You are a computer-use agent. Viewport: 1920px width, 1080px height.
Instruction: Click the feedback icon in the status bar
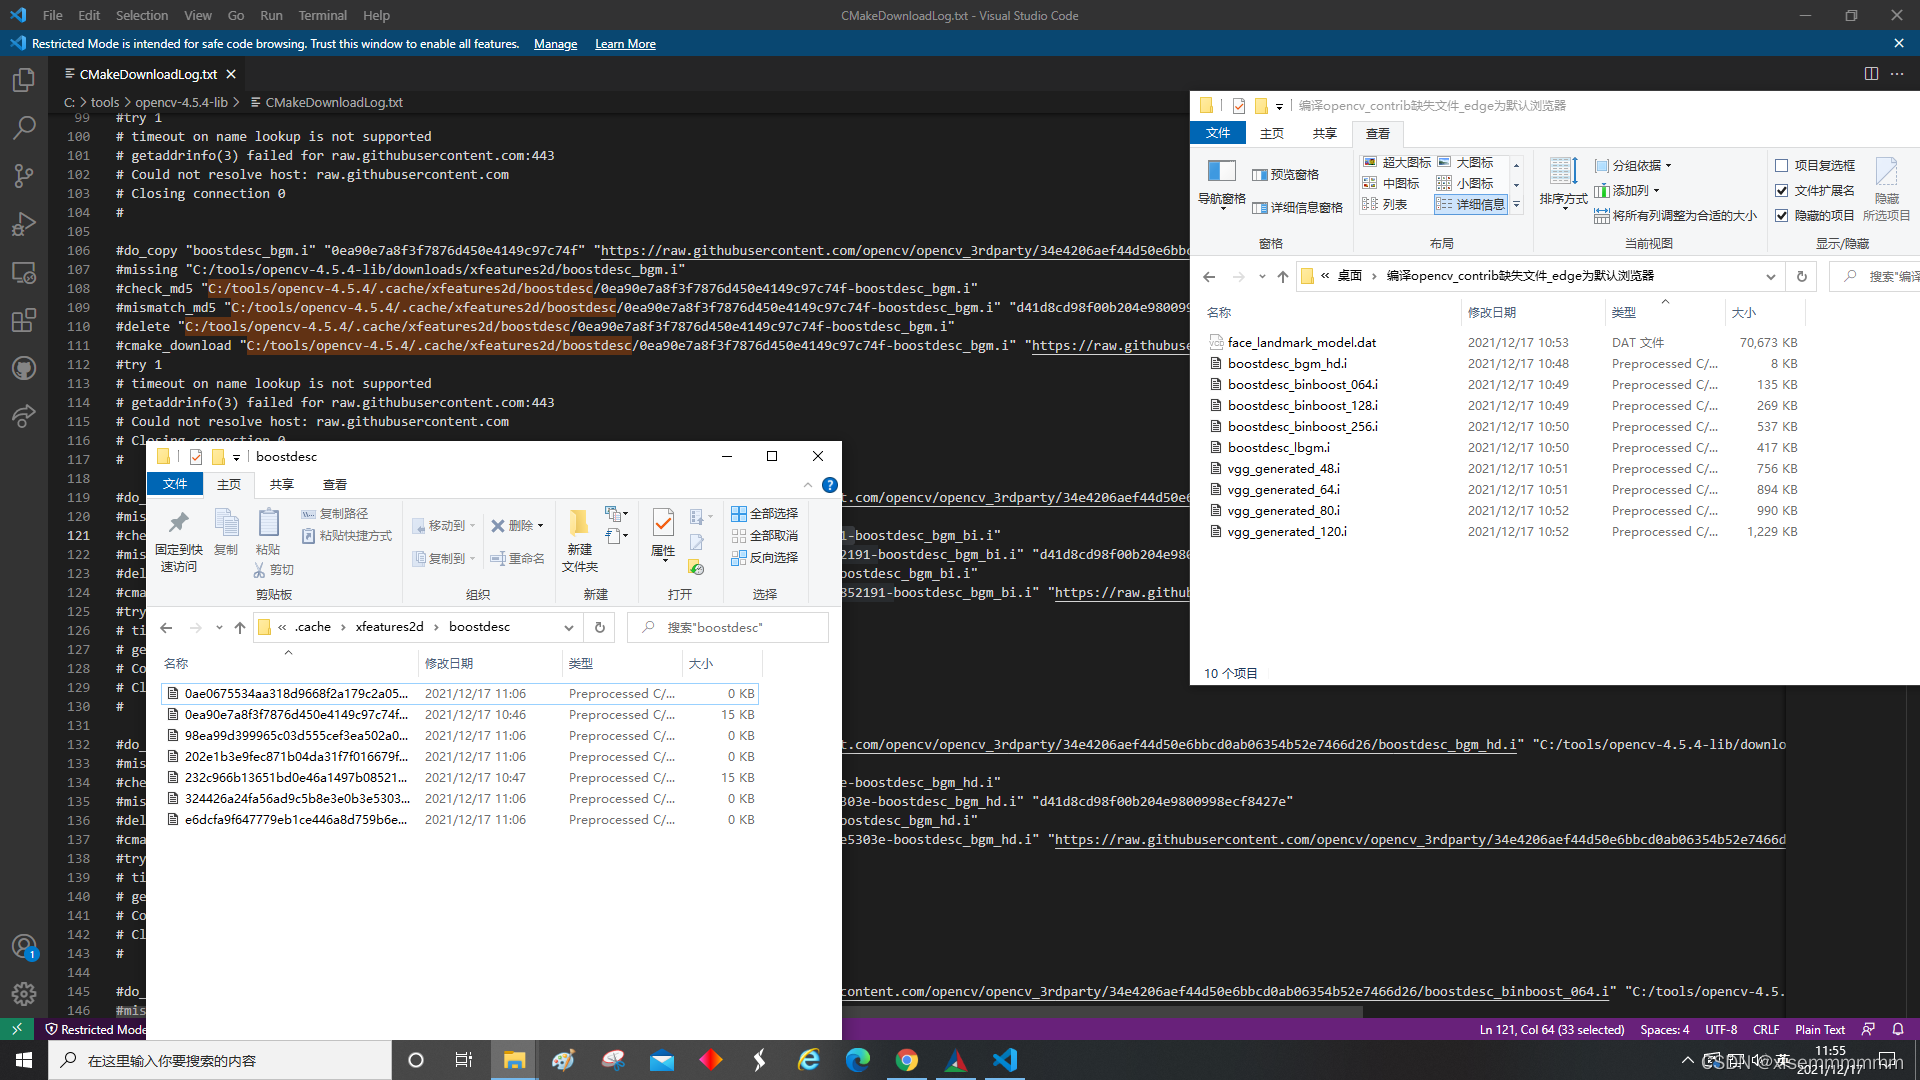point(1868,1029)
